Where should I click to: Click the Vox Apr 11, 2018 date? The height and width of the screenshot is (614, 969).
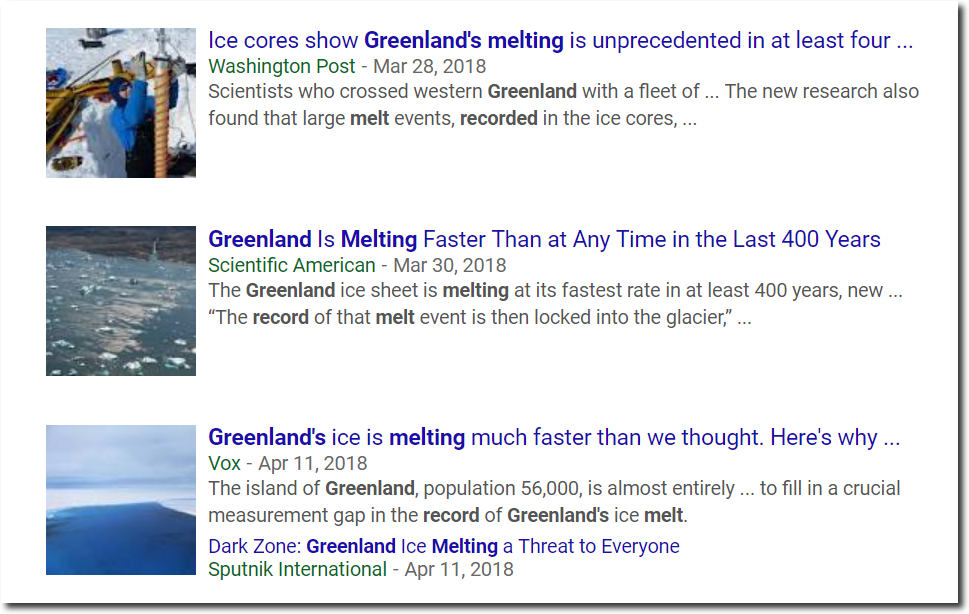[x=313, y=463]
